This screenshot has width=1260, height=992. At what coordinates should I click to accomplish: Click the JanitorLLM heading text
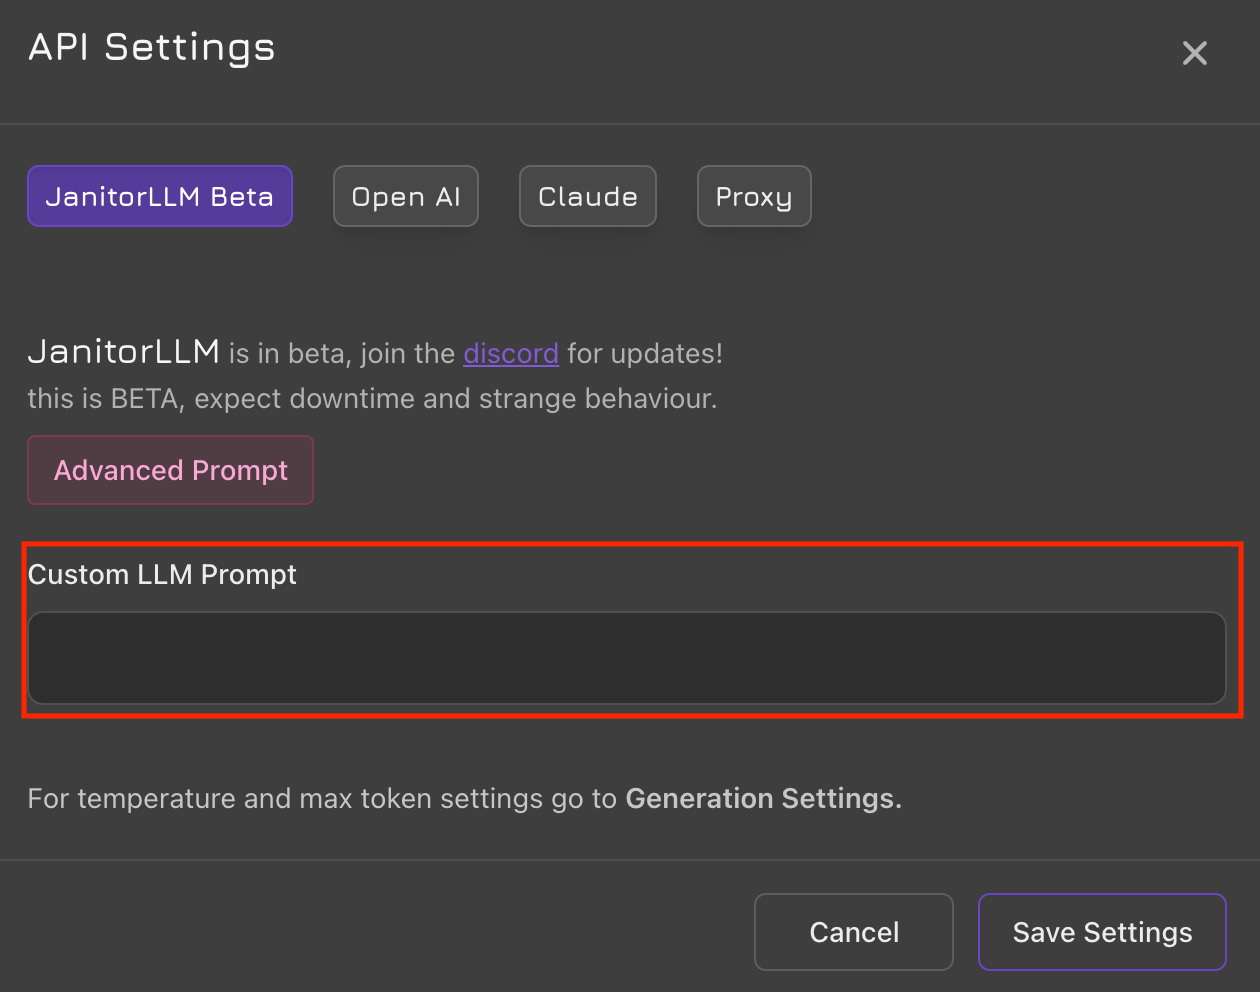point(124,352)
